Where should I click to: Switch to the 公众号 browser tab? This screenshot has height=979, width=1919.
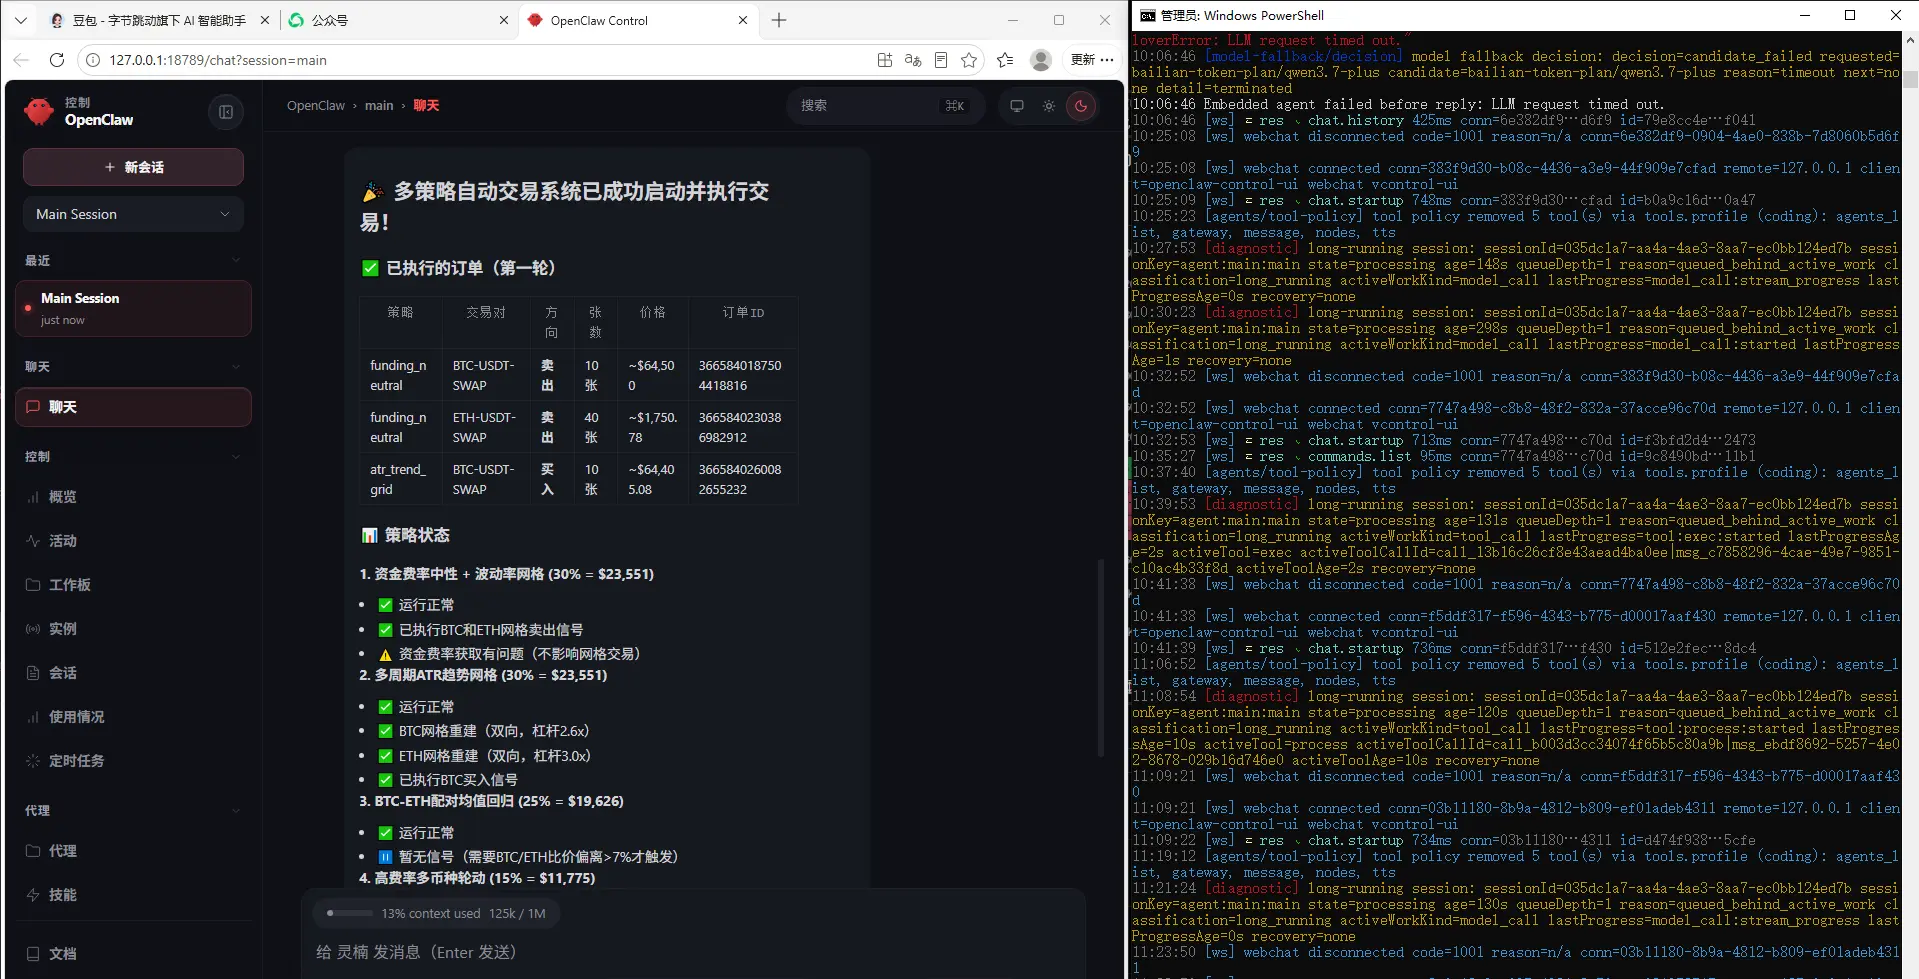[398, 20]
